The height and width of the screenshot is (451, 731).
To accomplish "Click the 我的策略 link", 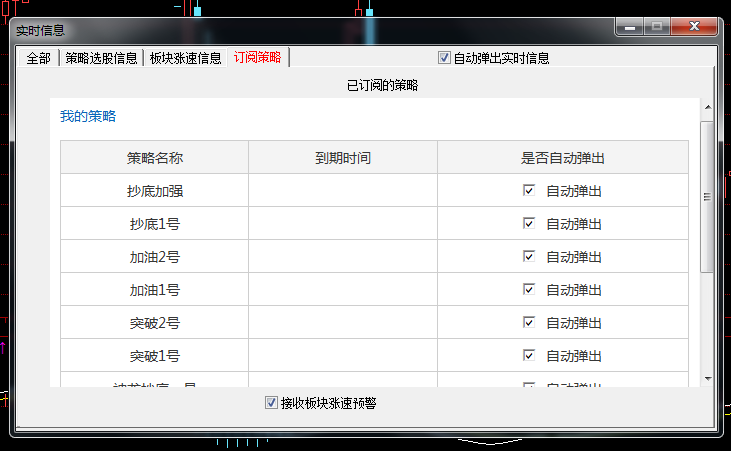I will point(88,117).
